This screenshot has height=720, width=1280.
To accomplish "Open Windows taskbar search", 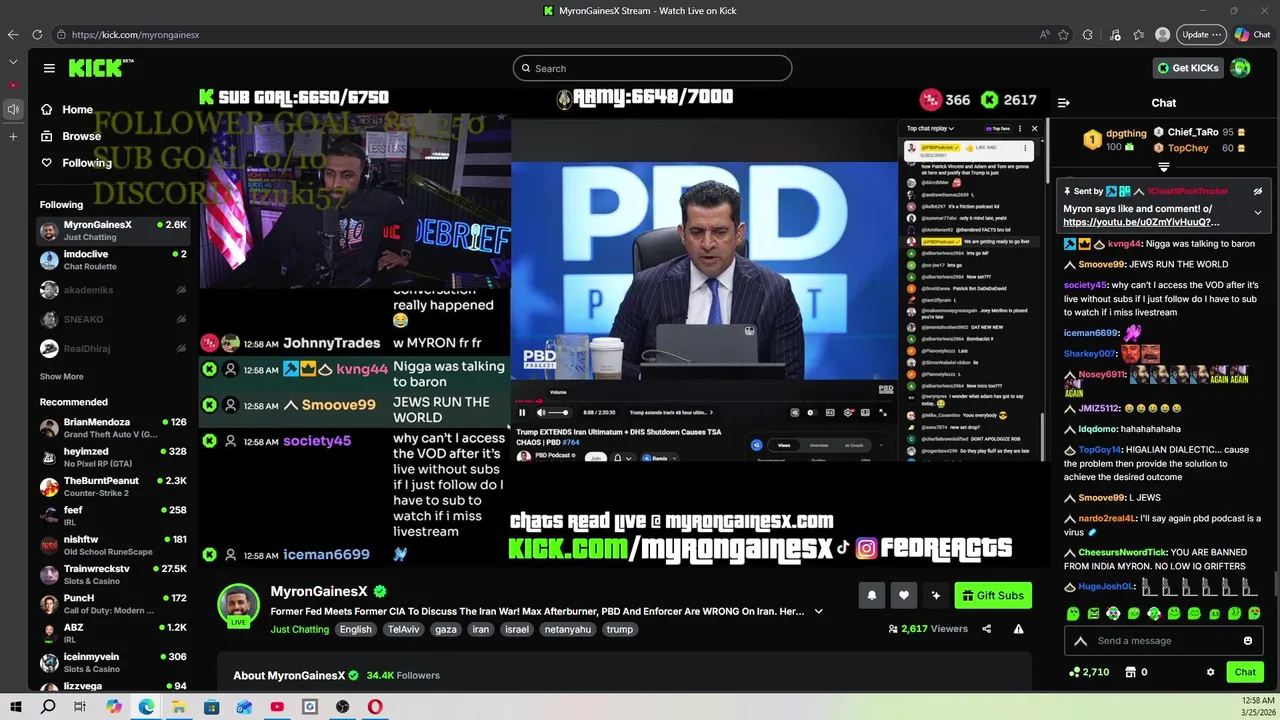I will (x=47, y=707).
